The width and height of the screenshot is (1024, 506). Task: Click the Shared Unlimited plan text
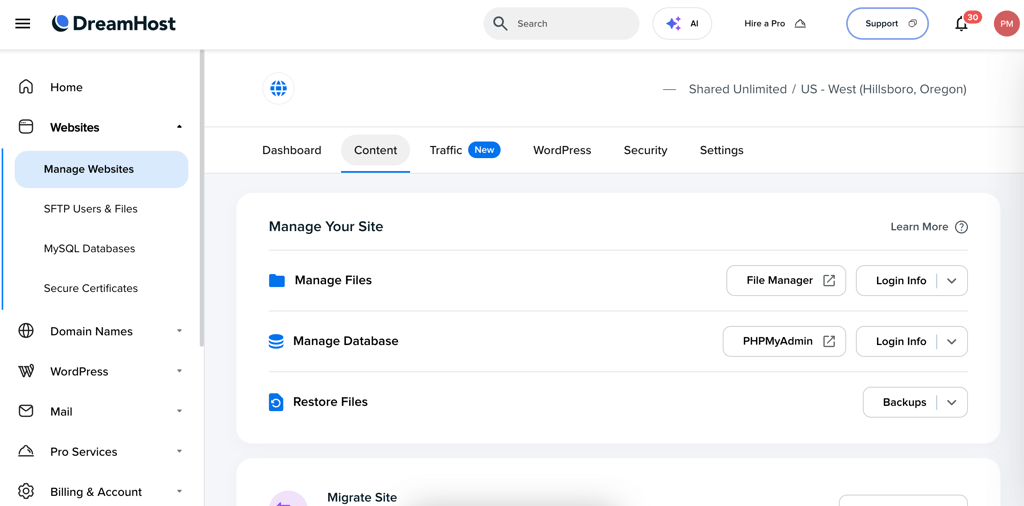738,89
